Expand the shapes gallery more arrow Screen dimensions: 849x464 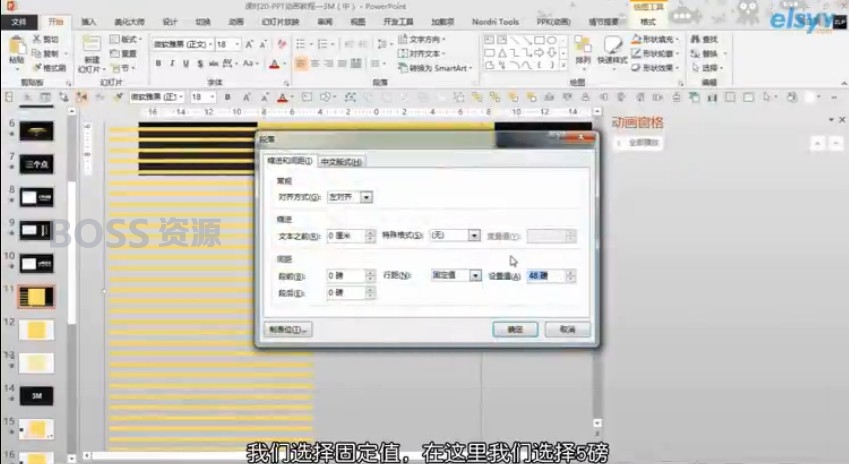click(563, 66)
